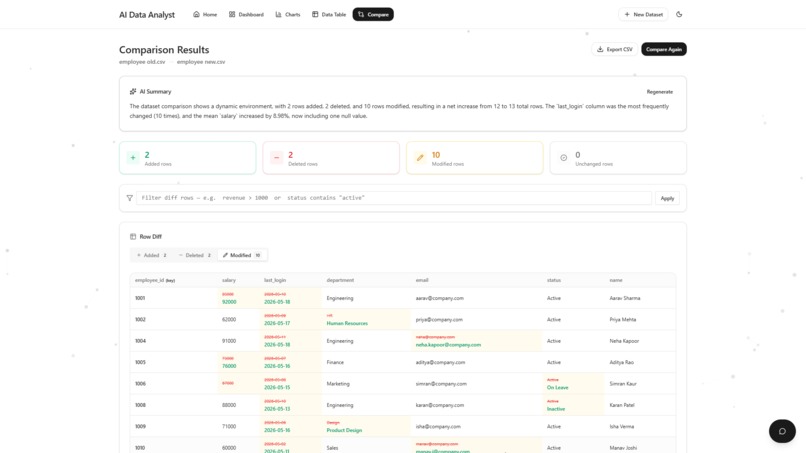The height and width of the screenshot is (453, 806).
Task: Click the filter funnel icon
Action: 130,198
